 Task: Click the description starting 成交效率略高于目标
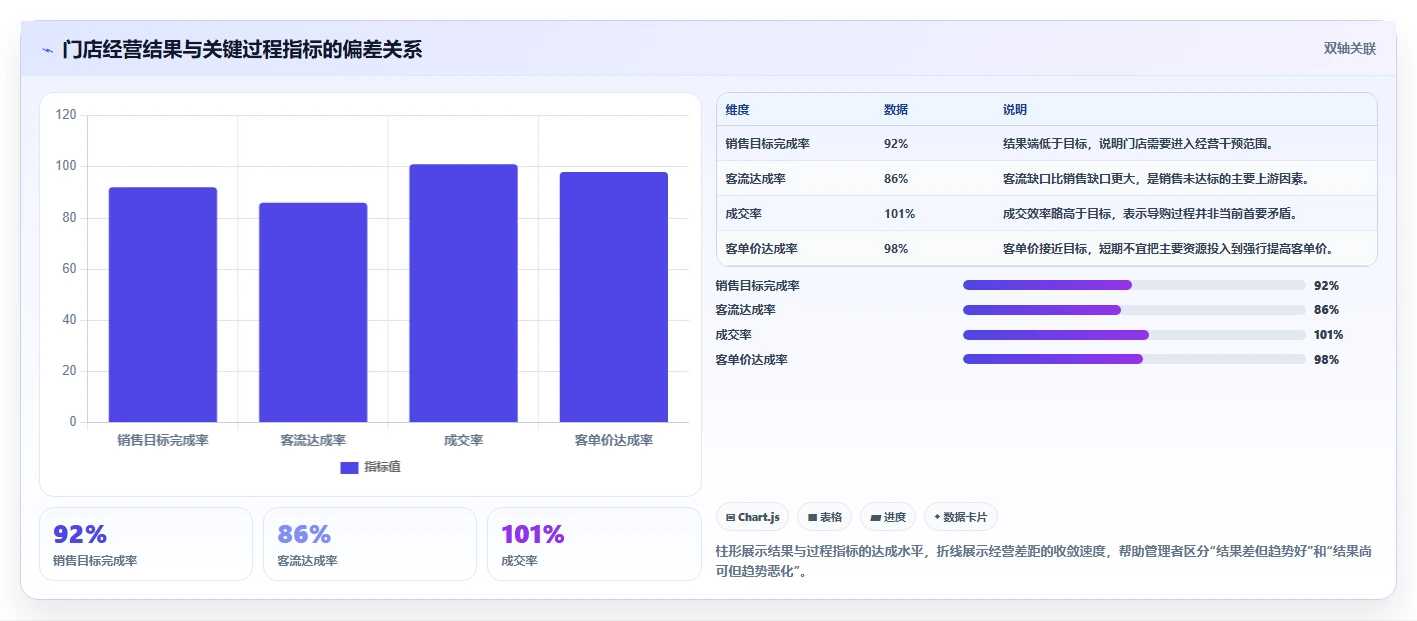[x=1150, y=213]
